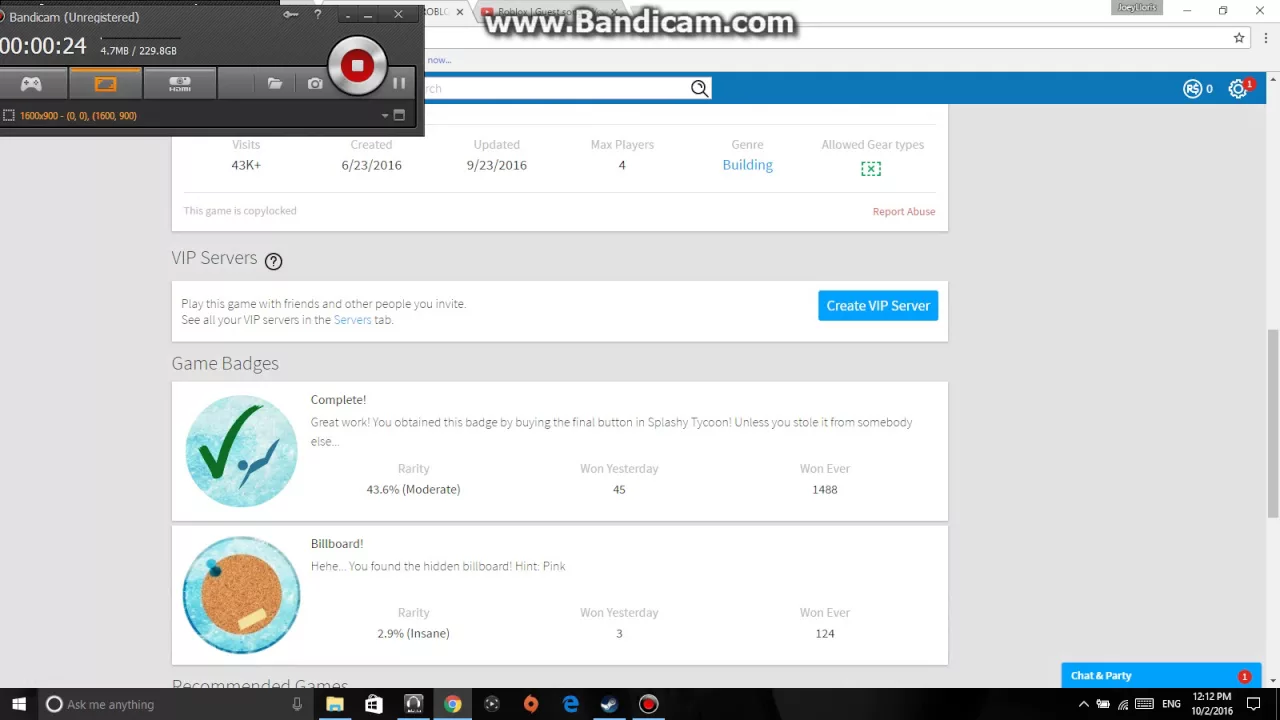Image resolution: width=1280 pixels, height=720 pixels.
Task: Click the Complete! badge title
Action: point(338,400)
